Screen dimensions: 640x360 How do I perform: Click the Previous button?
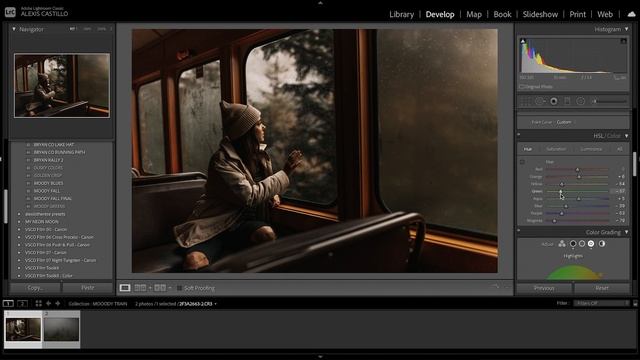pyautogui.click(x=544, y=288)
